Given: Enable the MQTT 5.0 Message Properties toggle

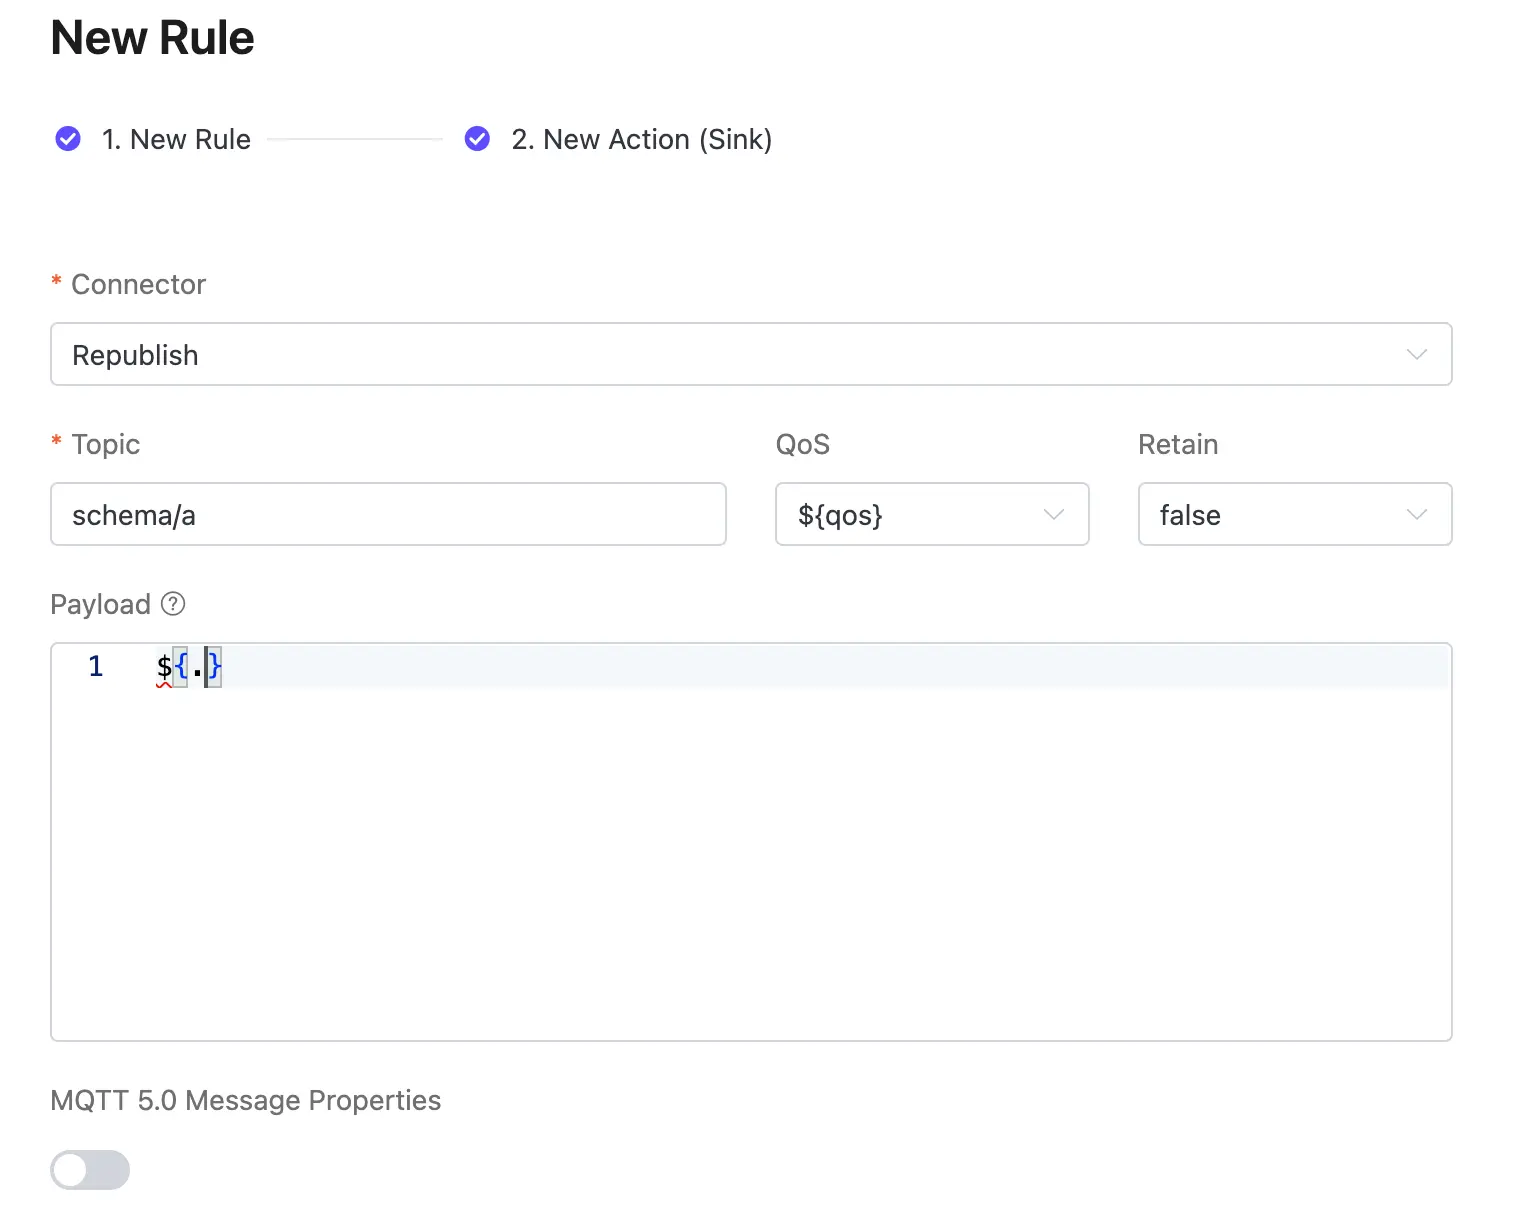Looking at the screenshot, I should (90, 1170).
